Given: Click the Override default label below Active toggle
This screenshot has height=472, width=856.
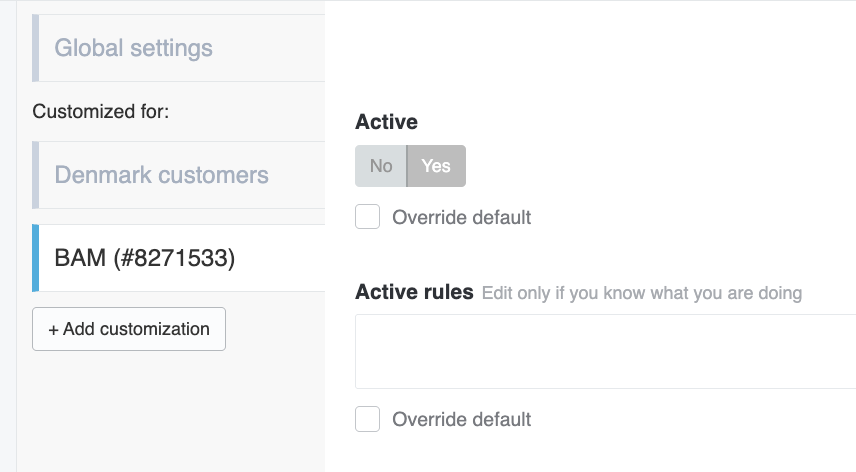Looking at the screenshot, I should (461, 217).
